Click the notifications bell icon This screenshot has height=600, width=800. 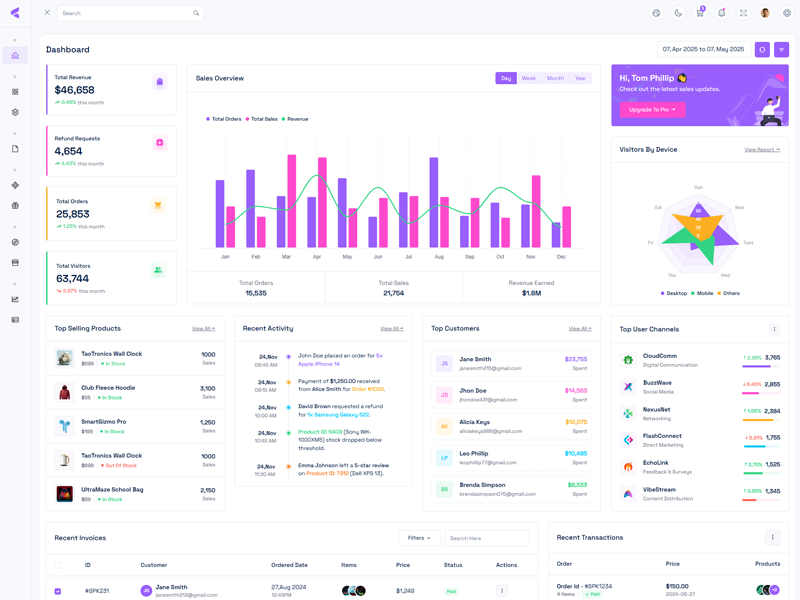point(722,13)
